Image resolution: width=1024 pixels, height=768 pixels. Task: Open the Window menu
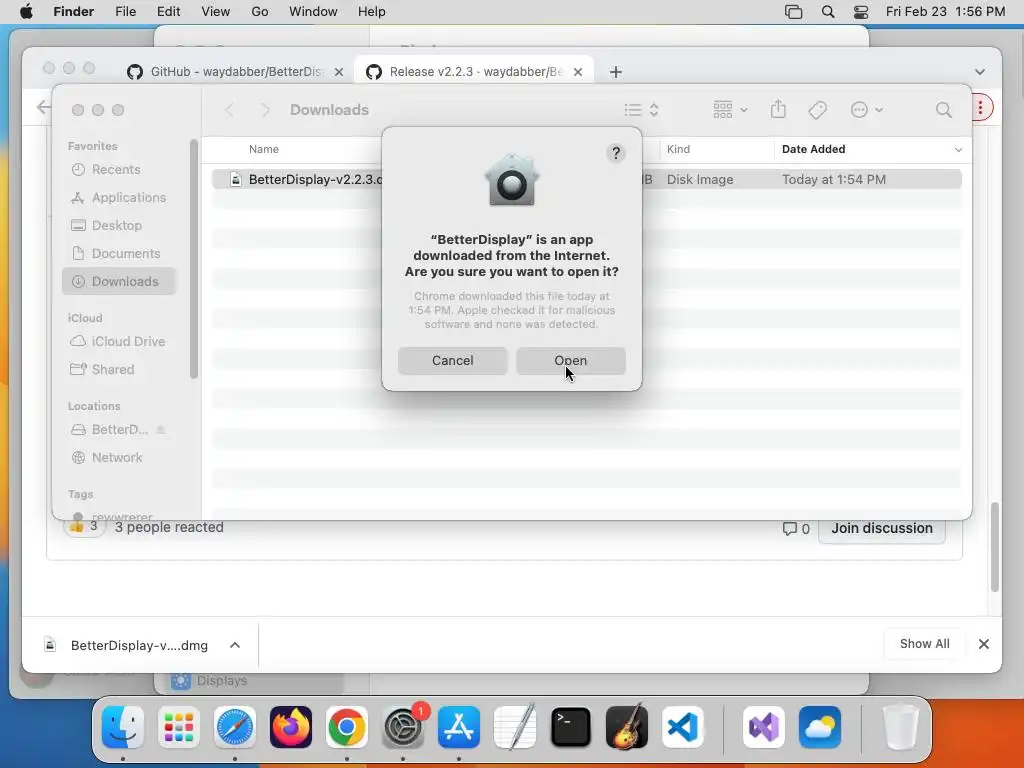coord(313,12)
